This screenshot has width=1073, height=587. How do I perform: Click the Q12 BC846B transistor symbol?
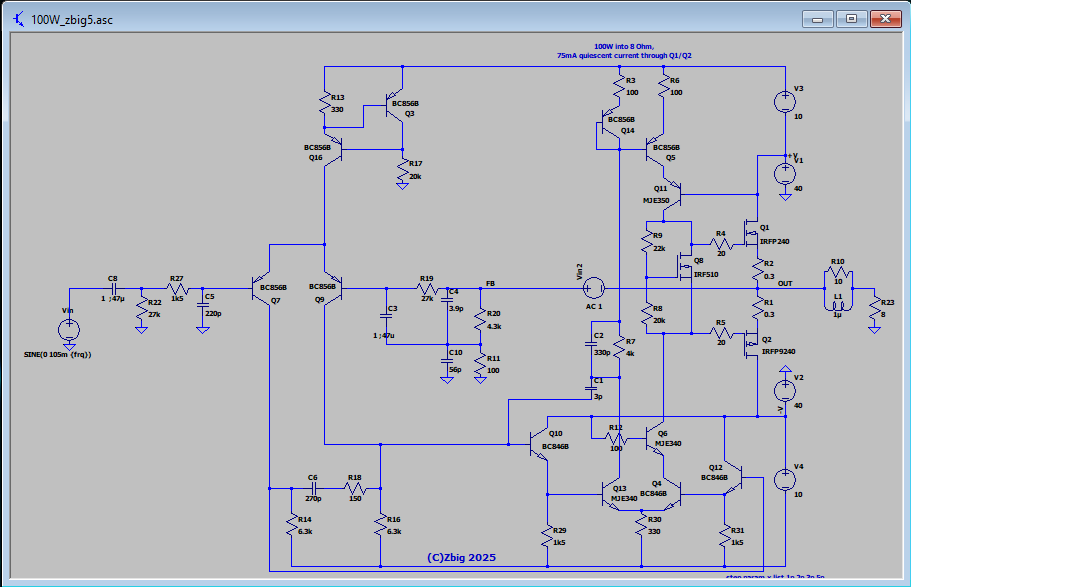tap(734, 478)
